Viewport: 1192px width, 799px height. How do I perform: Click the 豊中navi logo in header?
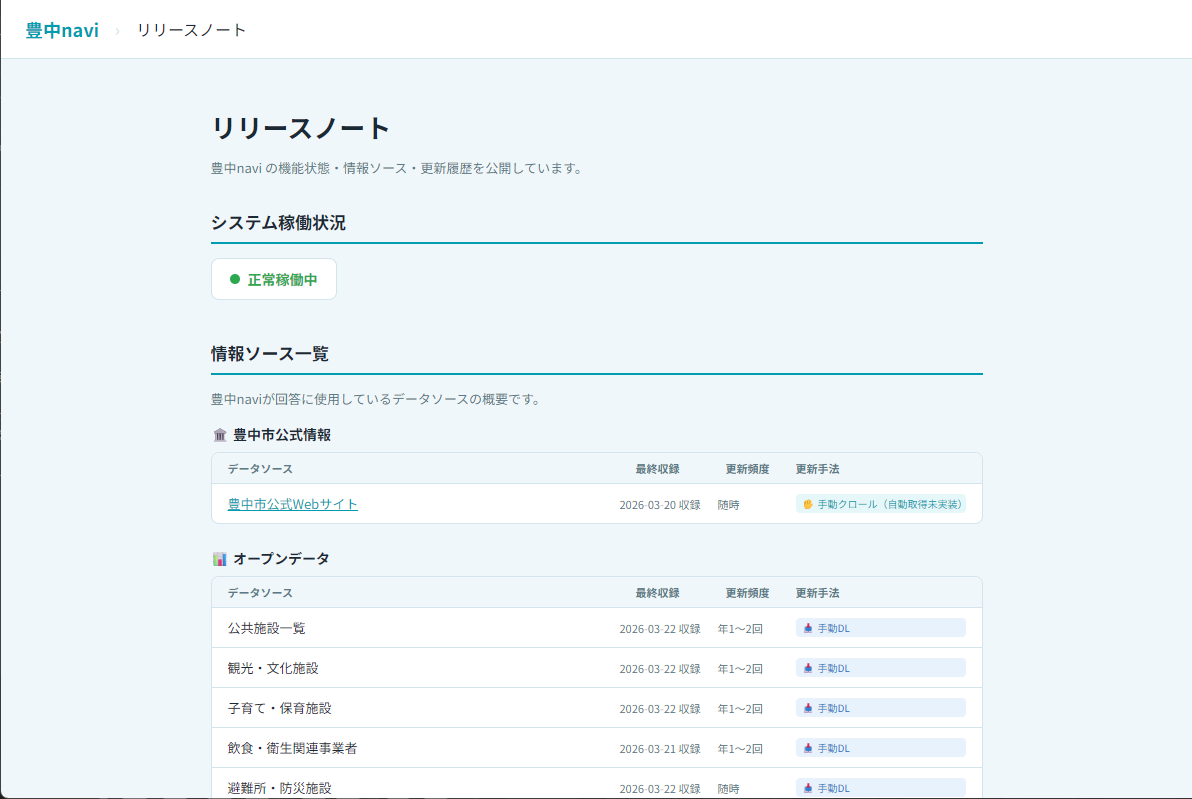point(62,30)
